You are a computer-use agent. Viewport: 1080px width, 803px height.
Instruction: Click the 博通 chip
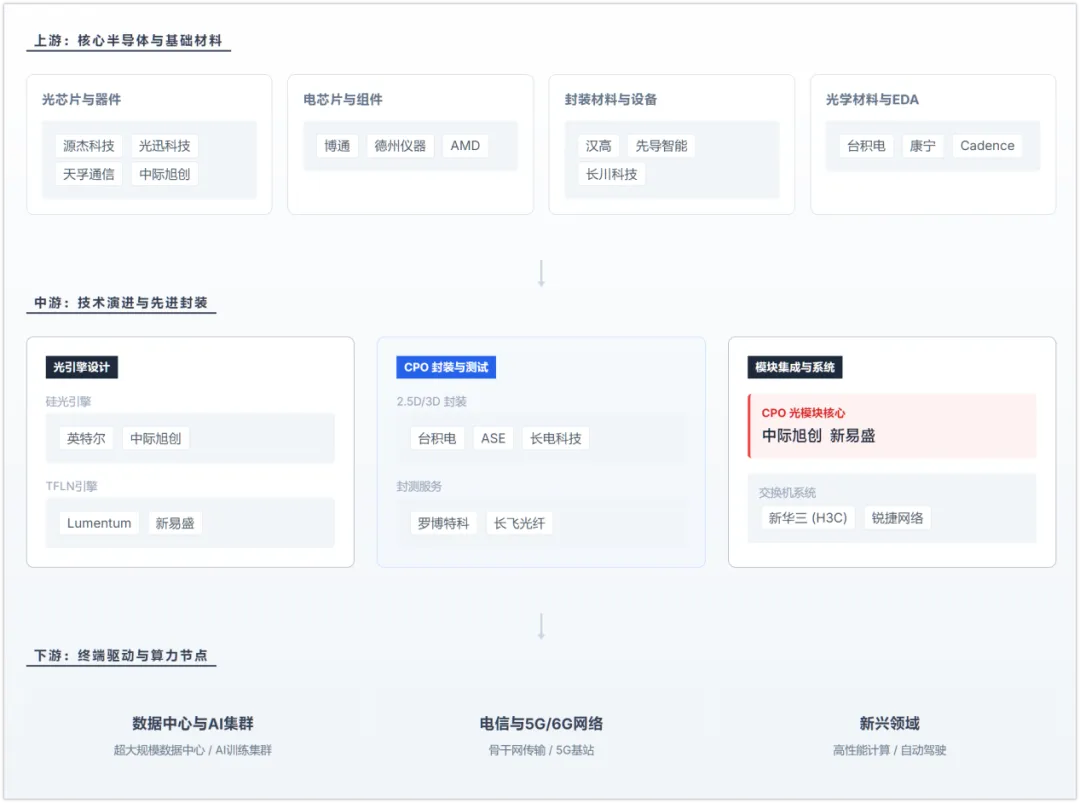point(338,146)
